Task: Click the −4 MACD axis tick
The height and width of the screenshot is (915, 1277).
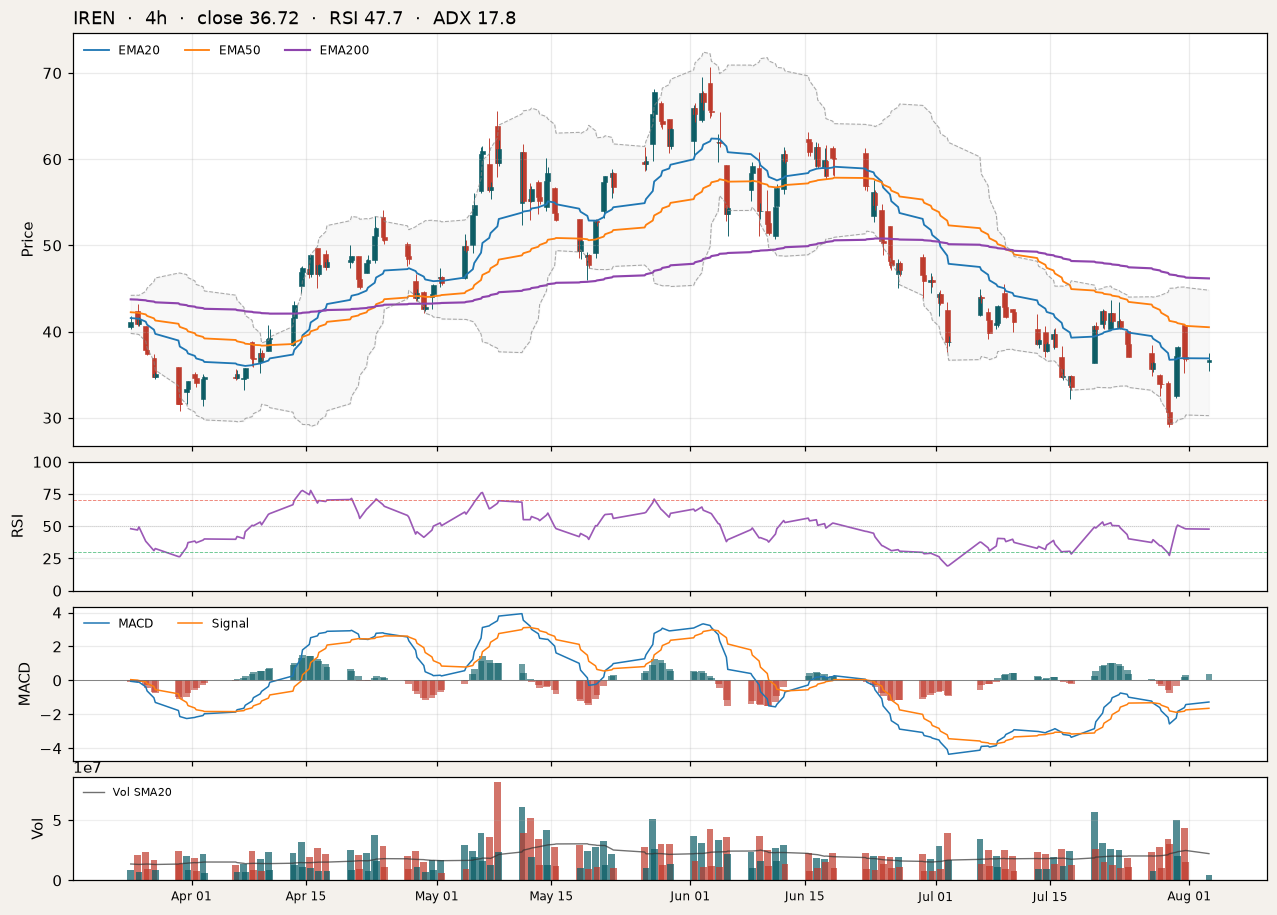Action: pyautogui.click(x=53, y=748)
